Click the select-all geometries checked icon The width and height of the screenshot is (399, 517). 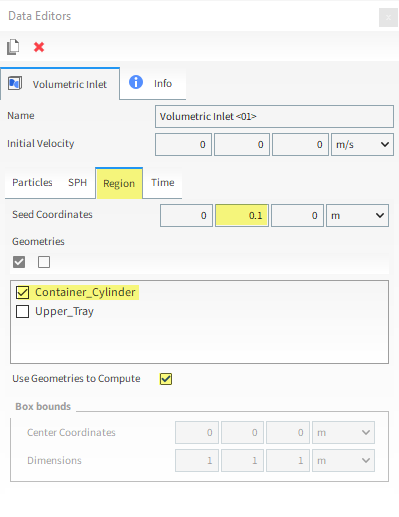tap(19, 262)
